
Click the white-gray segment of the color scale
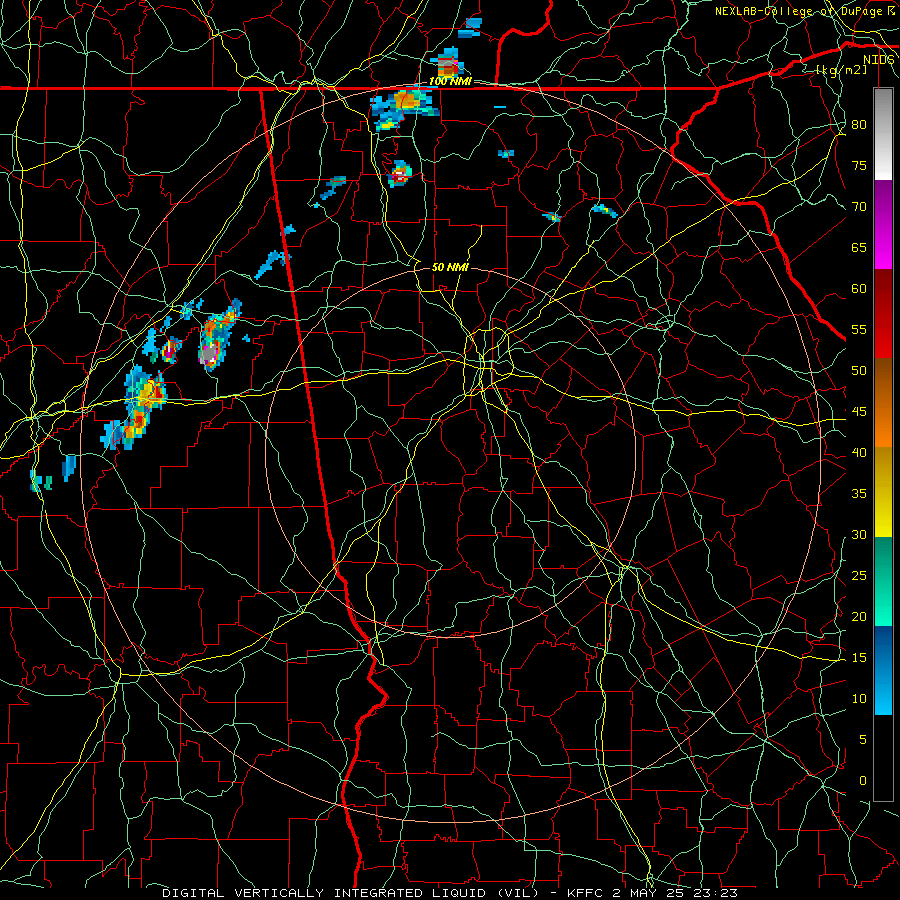click(x=883, y=134)
